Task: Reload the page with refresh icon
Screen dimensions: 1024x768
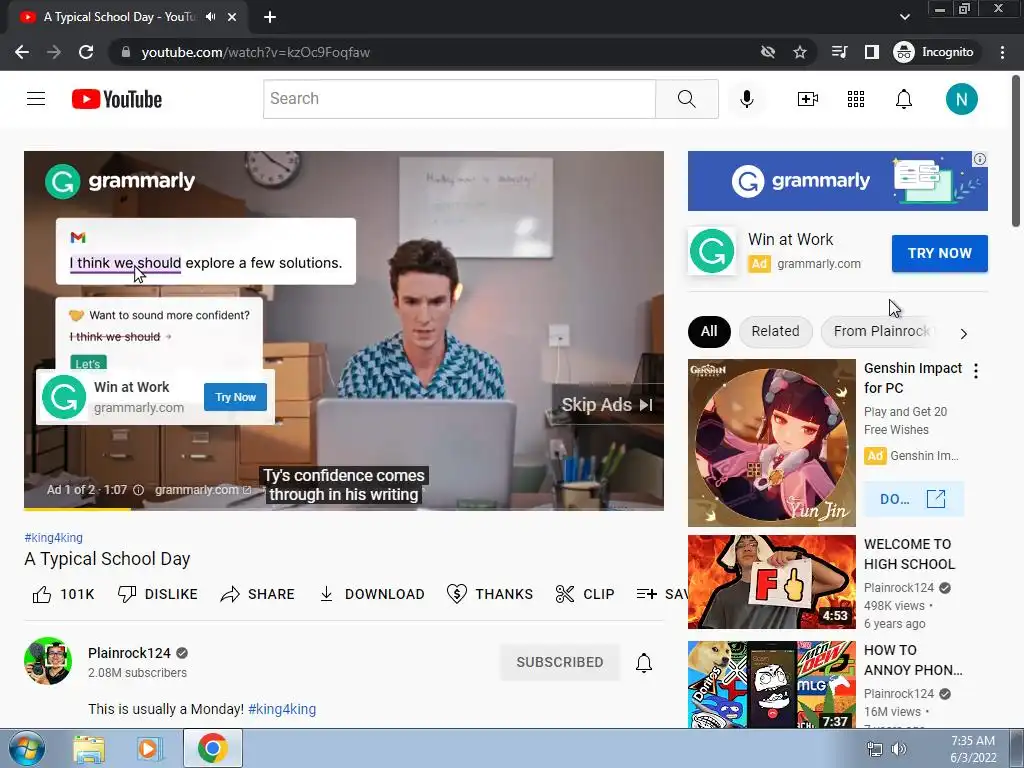Action: (x=86, y=52)
